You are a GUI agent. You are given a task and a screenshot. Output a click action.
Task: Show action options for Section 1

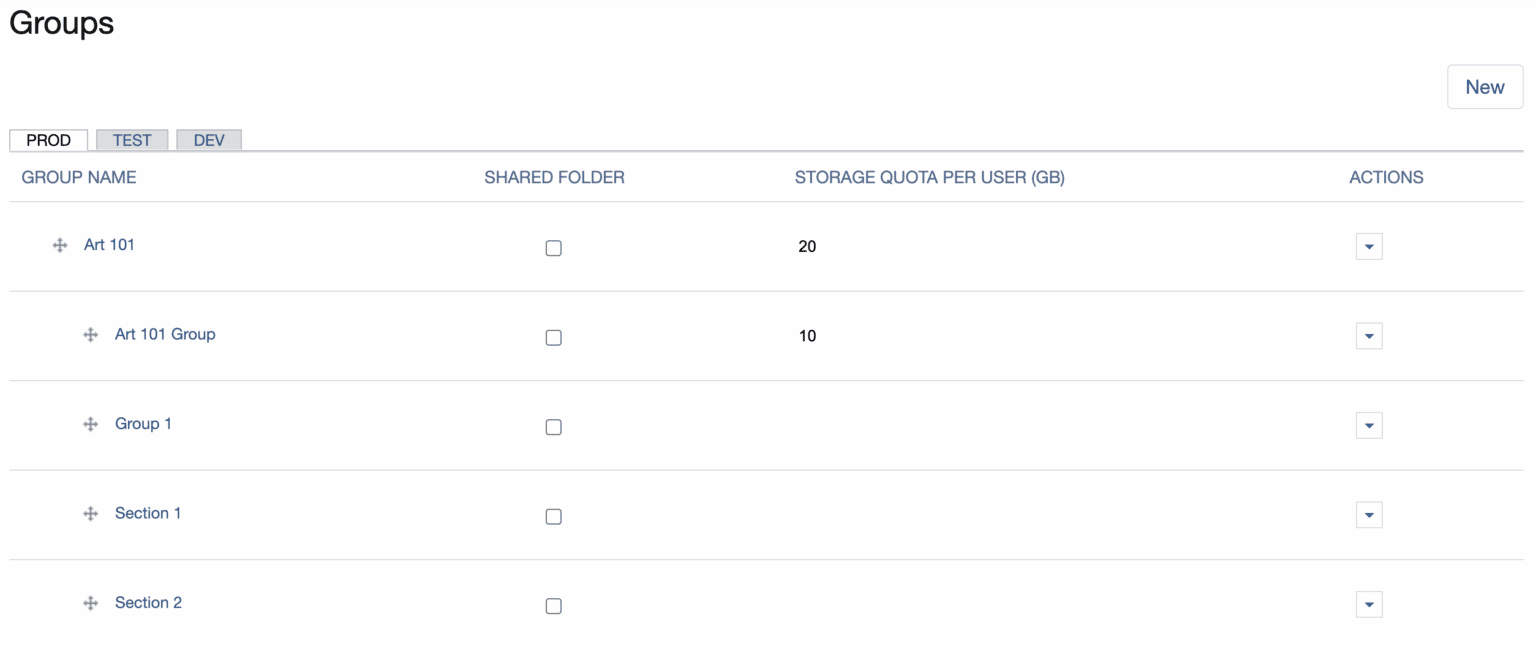[x=1369, y=515]
